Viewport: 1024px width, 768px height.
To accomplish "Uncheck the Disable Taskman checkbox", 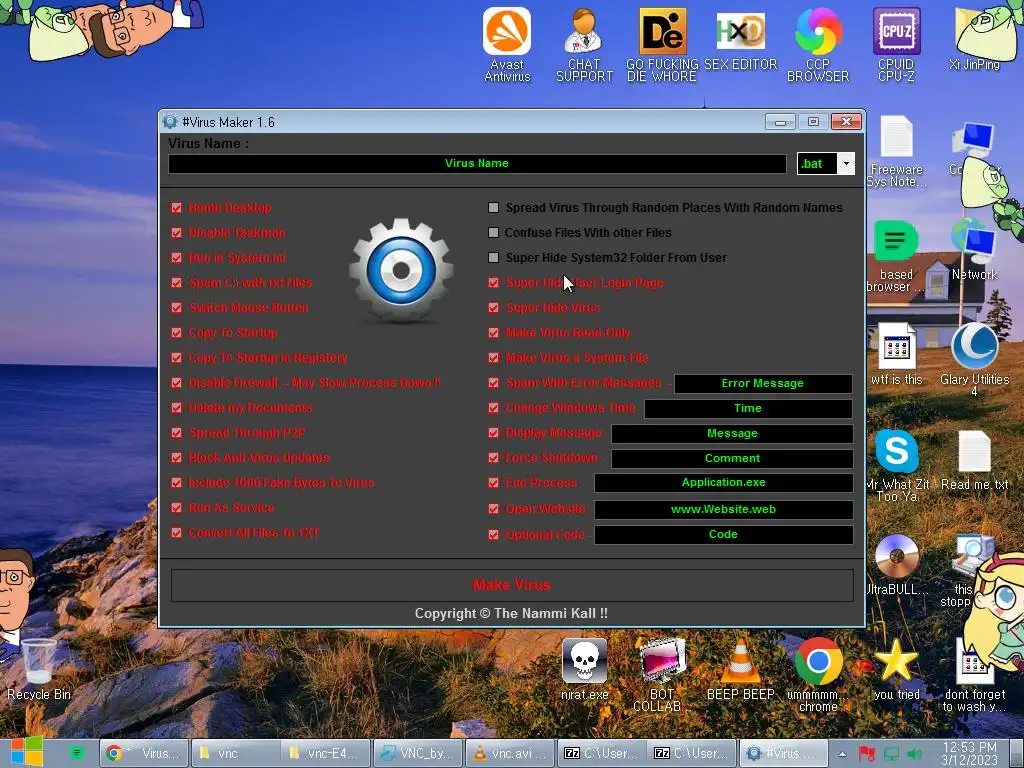I will pos(176,232).
